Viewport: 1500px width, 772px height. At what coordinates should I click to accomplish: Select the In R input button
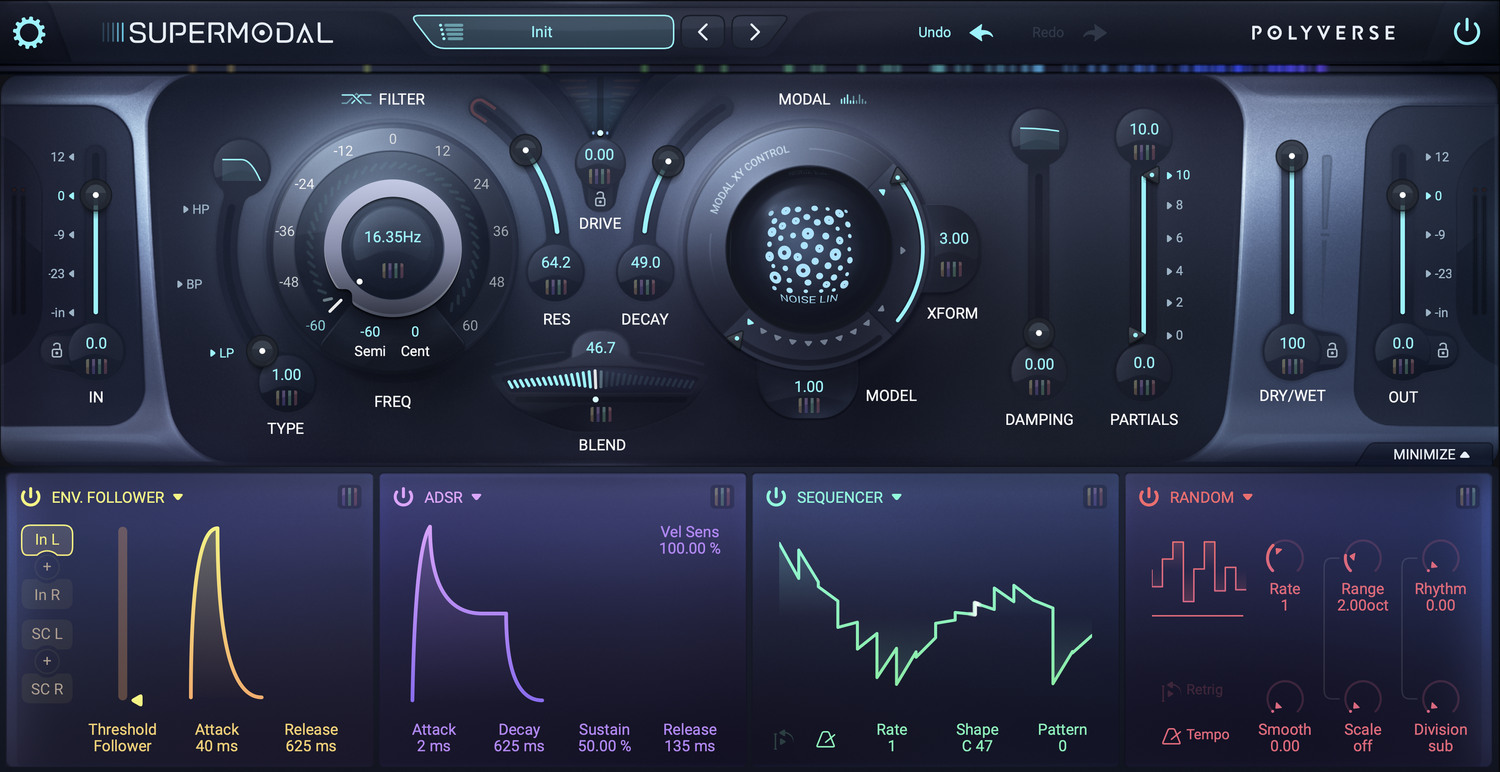click(47, 594)
